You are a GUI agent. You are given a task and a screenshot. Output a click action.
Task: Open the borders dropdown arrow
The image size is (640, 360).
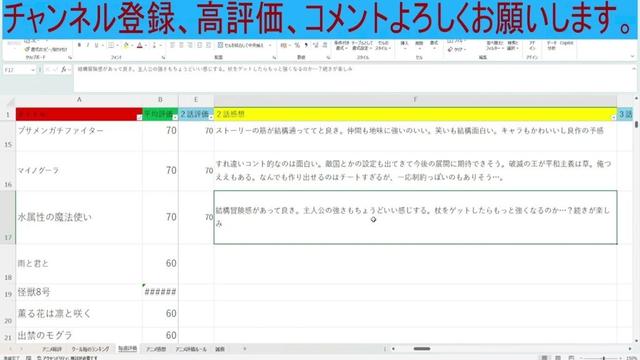117,45
